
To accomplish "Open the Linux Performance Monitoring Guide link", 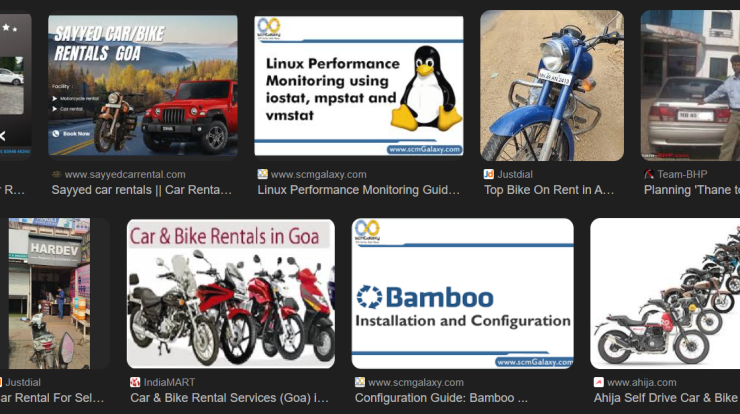I will point(359,190).
